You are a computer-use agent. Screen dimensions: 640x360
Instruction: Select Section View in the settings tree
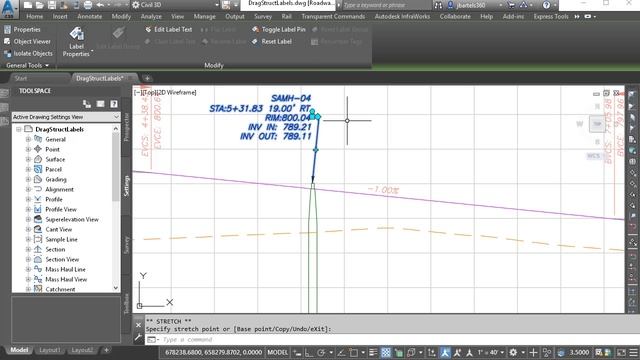[x=62, y=260]
